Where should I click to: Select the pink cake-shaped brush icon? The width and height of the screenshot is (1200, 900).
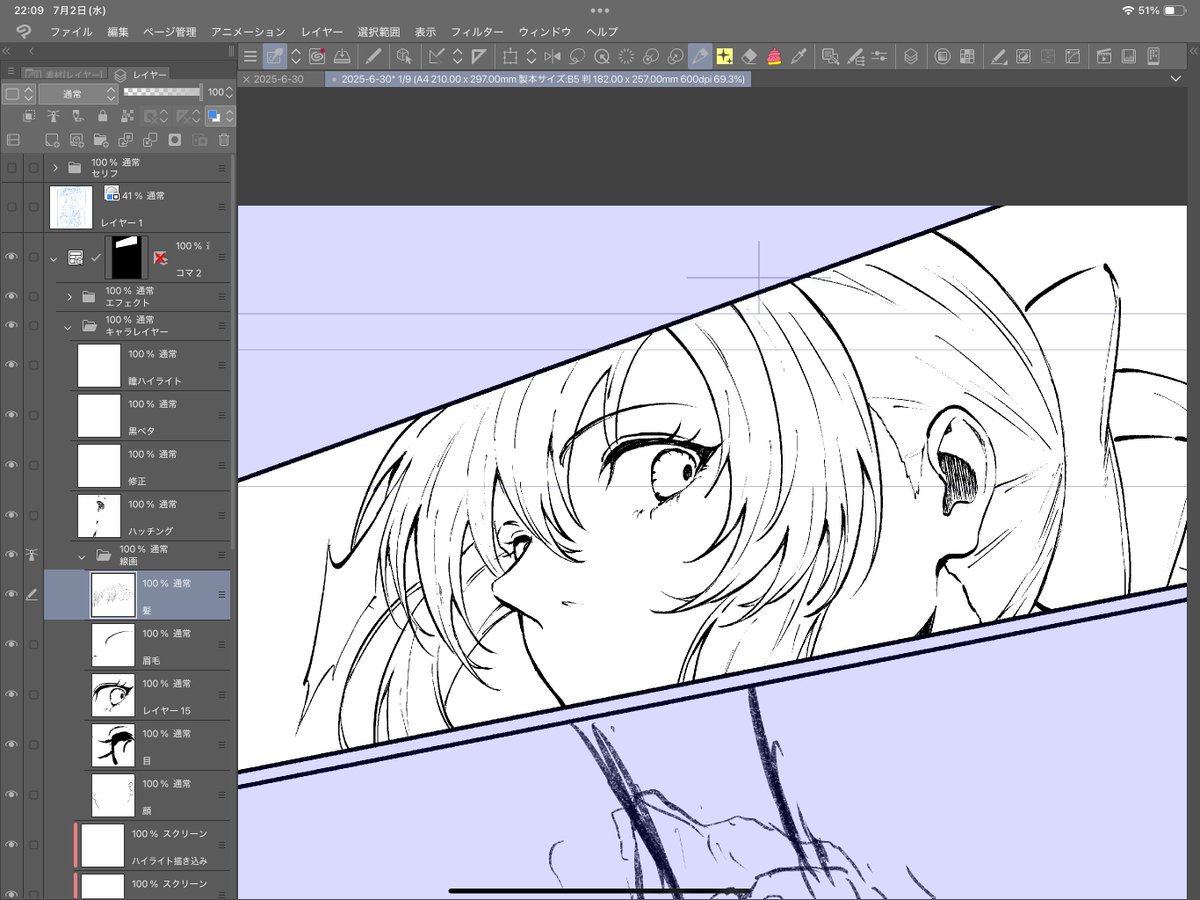click(774, 57)
